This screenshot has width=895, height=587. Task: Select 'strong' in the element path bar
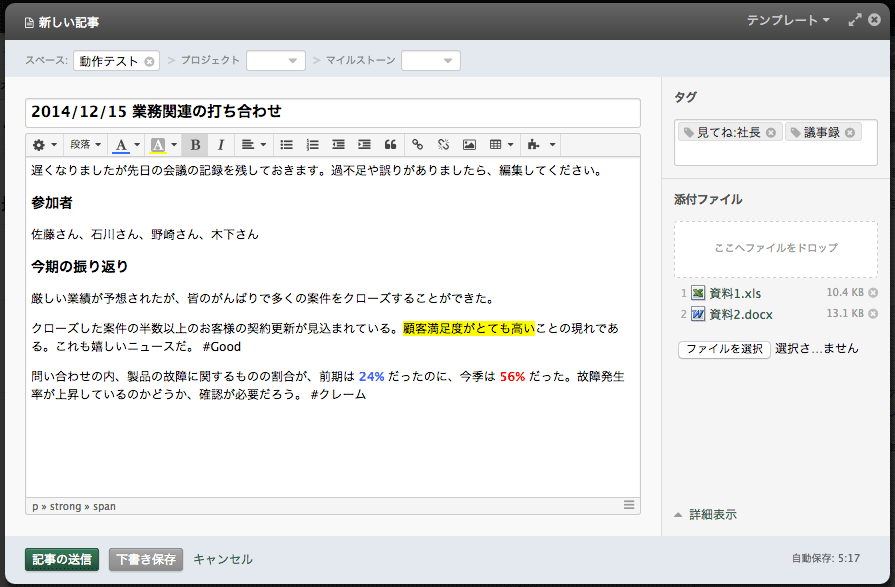click(x=65, y=506)
